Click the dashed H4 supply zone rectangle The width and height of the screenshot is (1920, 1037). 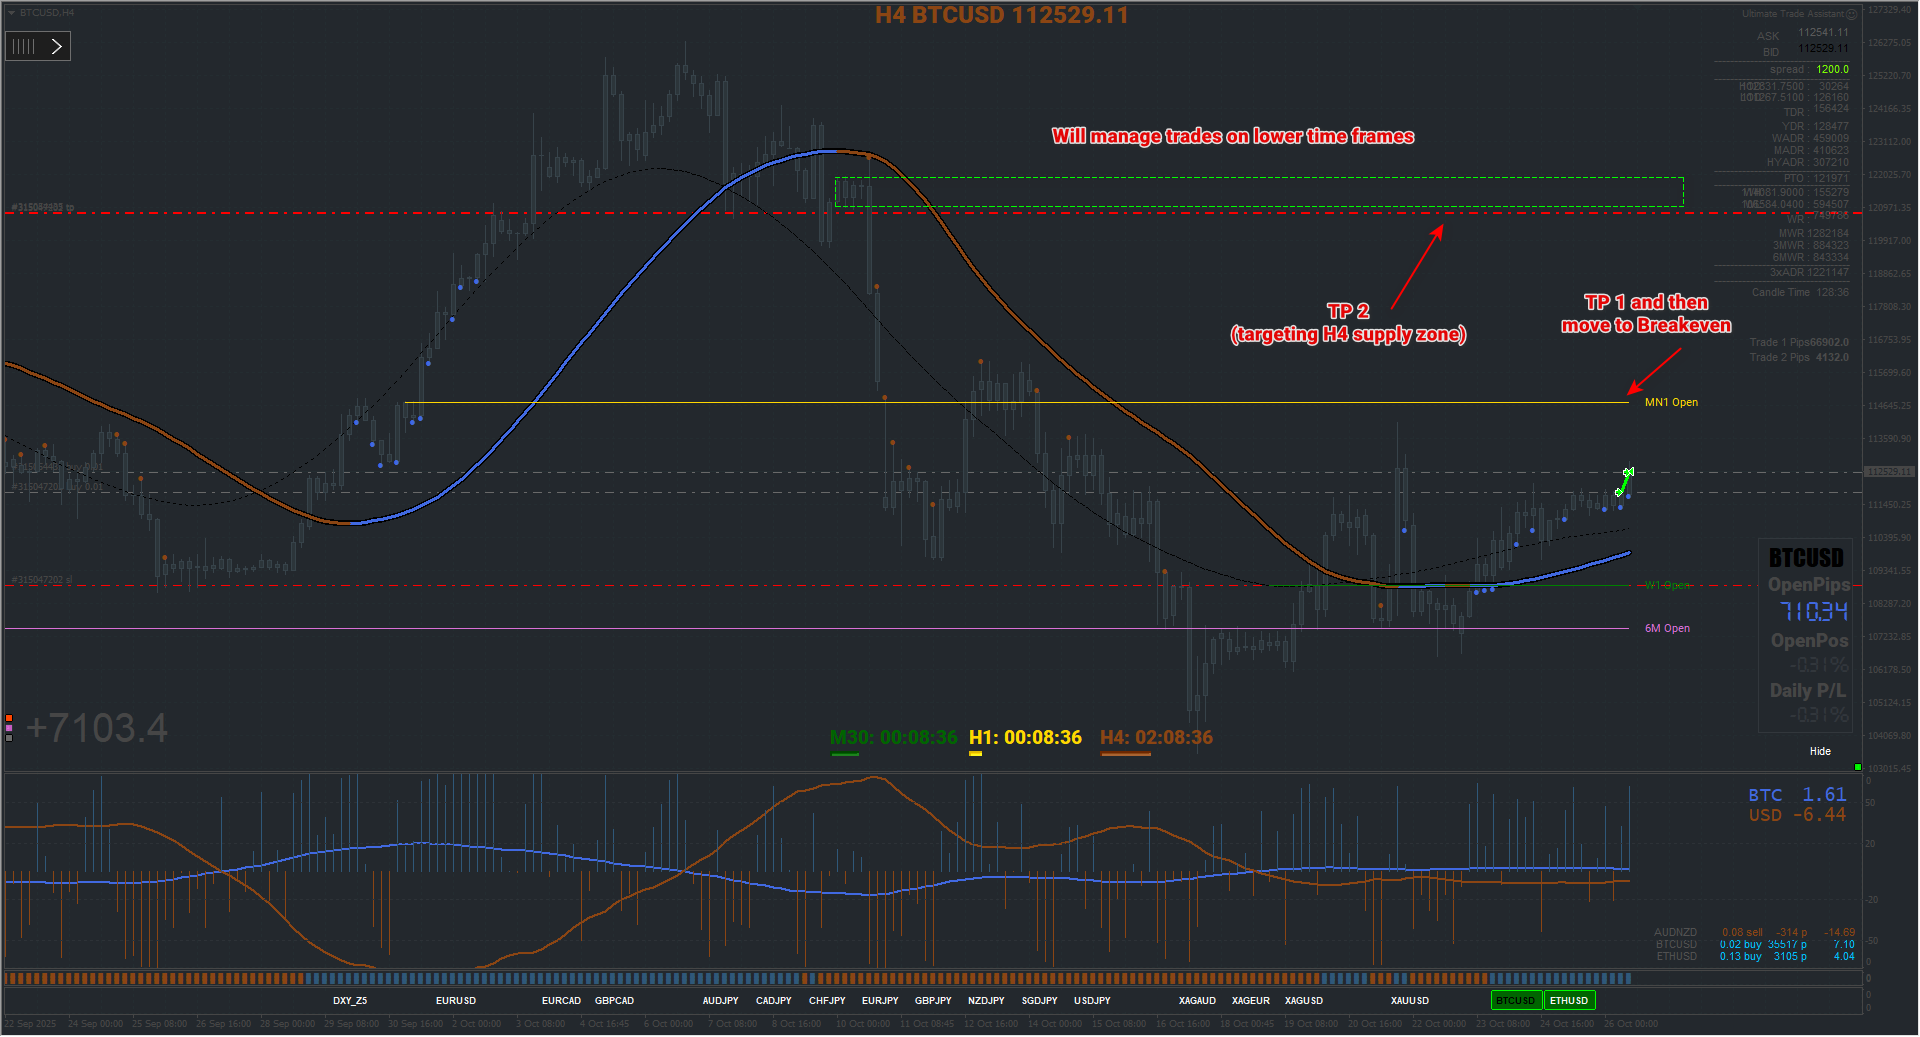point(1259,192)
